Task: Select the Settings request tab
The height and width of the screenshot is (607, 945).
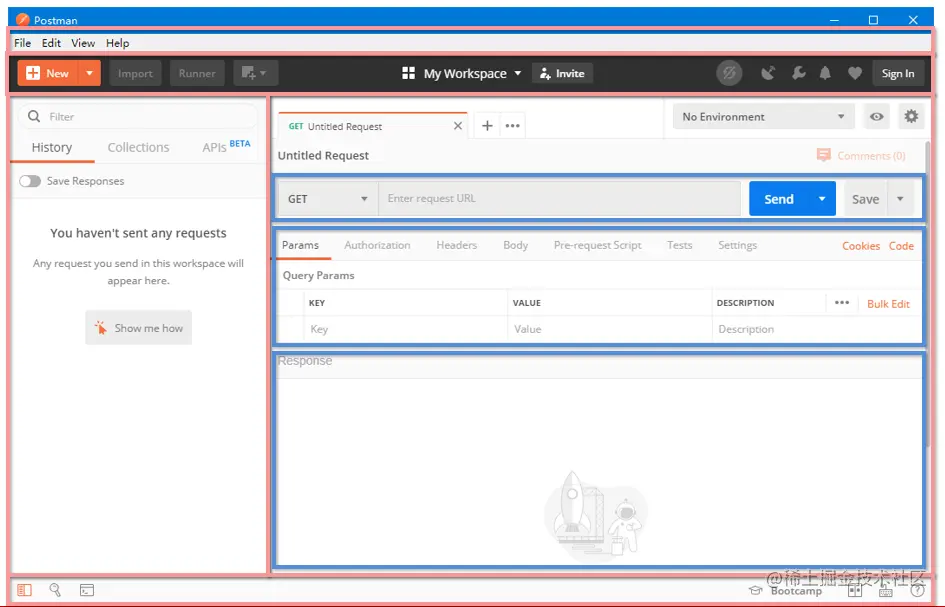Action: coord(738,245)
